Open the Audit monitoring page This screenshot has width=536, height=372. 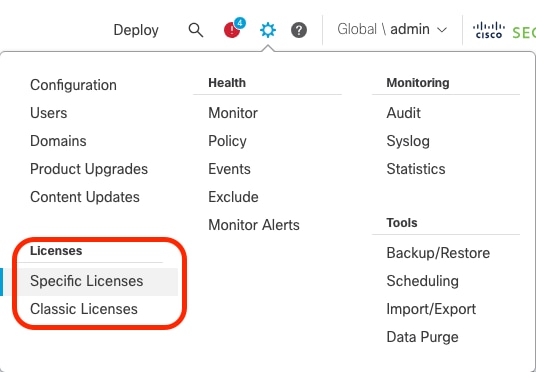[403, 113]
